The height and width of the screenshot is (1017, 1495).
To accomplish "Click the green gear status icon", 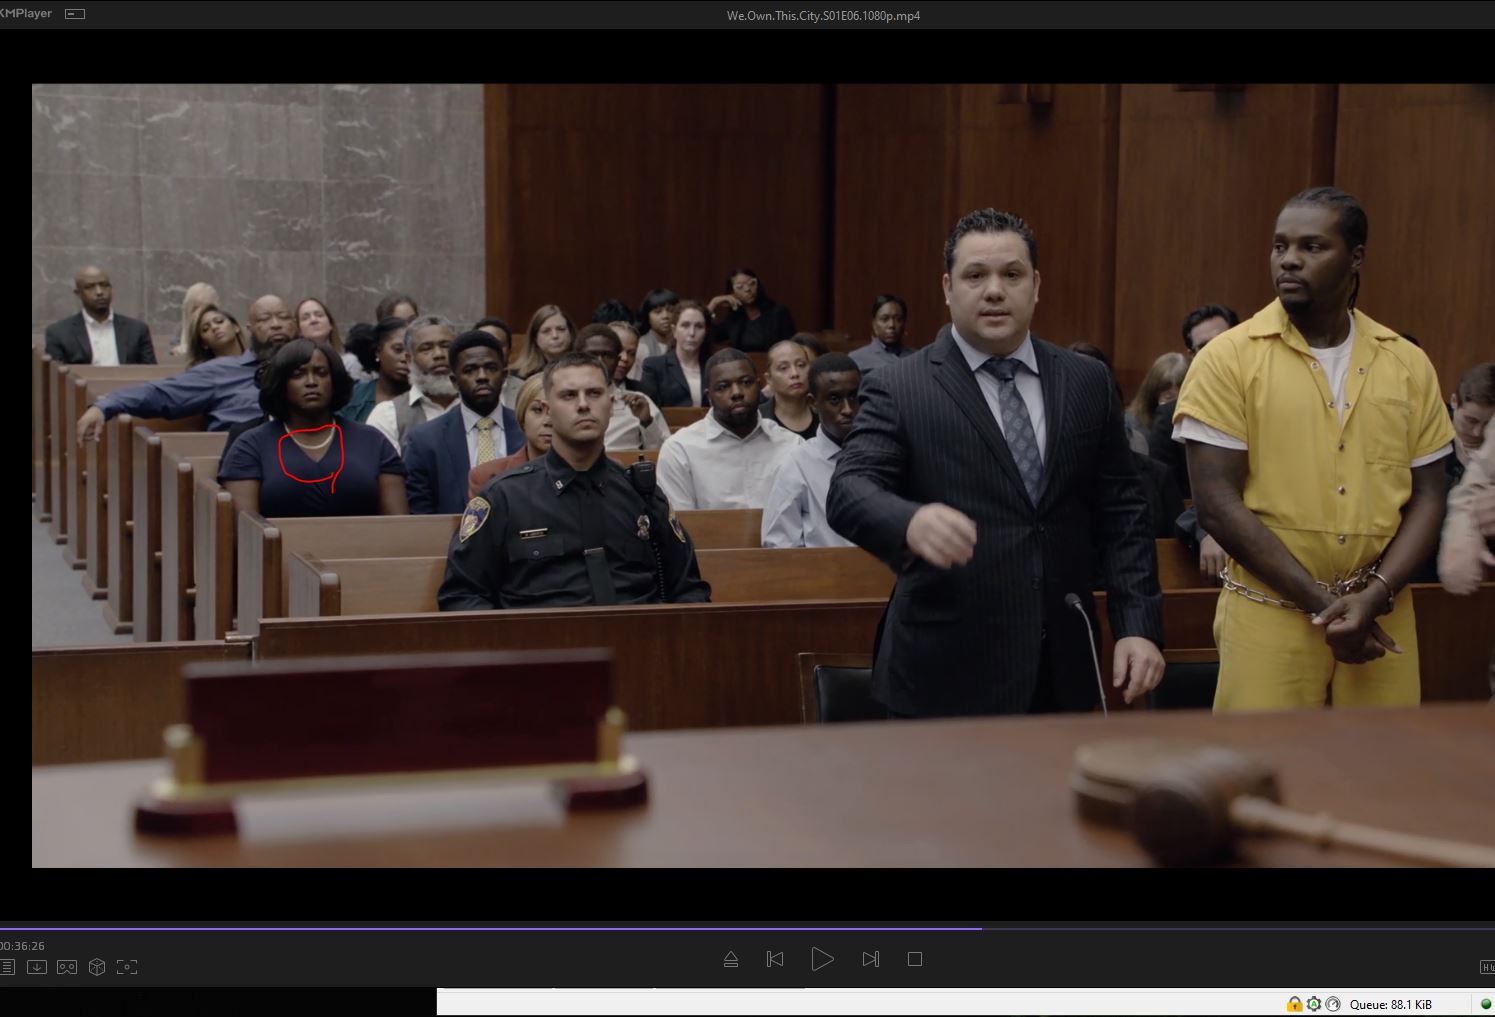I will pyautogui.click(x=1313, y=1004).
